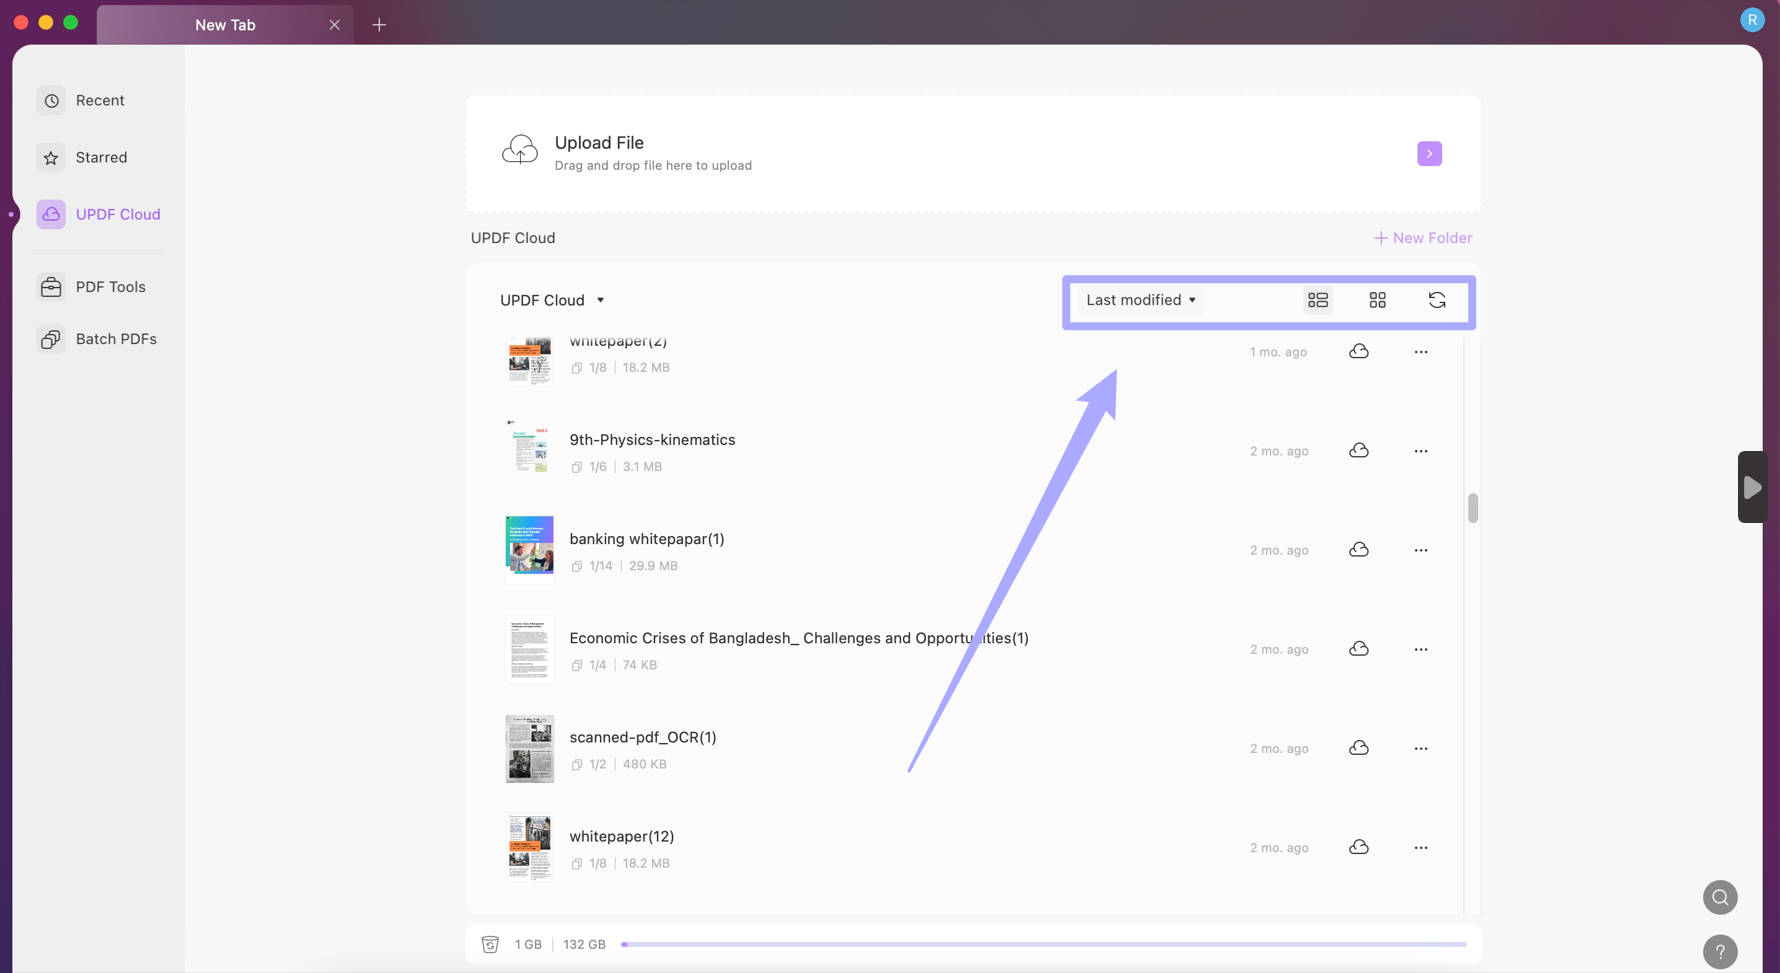Click the file list scrollbar

coord(1473,508)
